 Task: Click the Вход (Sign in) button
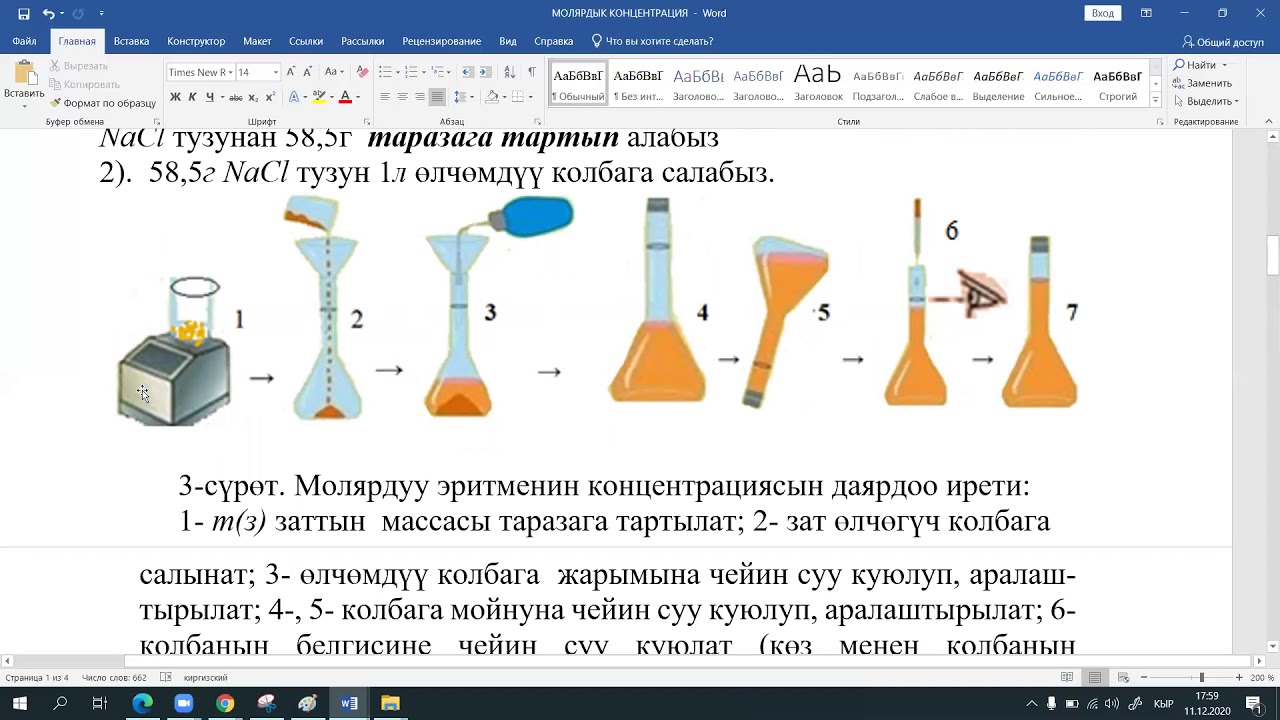(x=1103, y=13)
